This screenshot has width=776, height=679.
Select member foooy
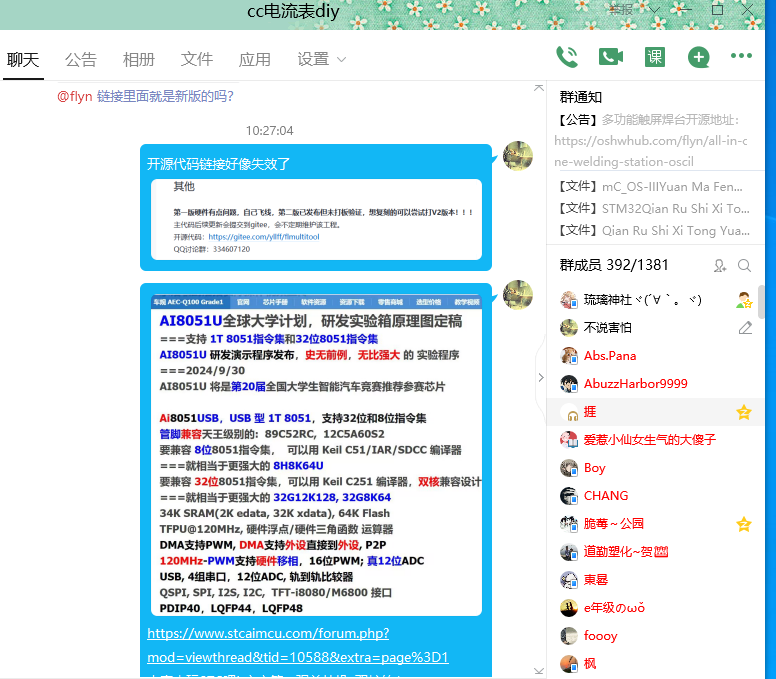(x=656, y=636)
